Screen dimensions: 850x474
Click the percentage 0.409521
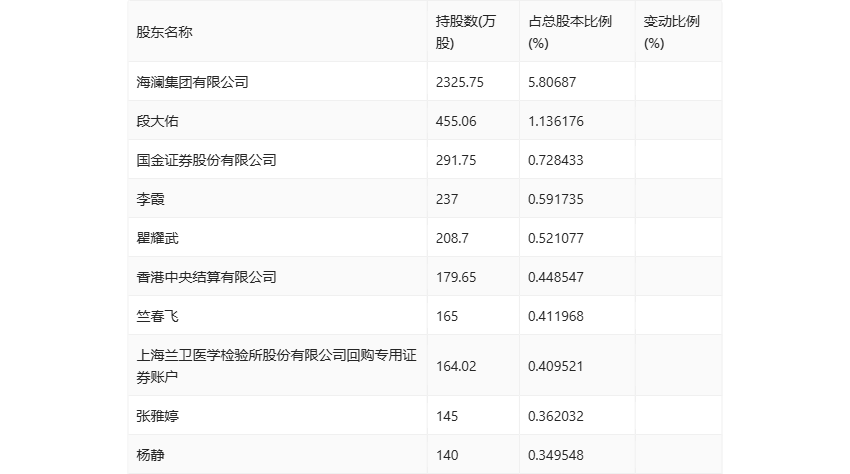556,366
